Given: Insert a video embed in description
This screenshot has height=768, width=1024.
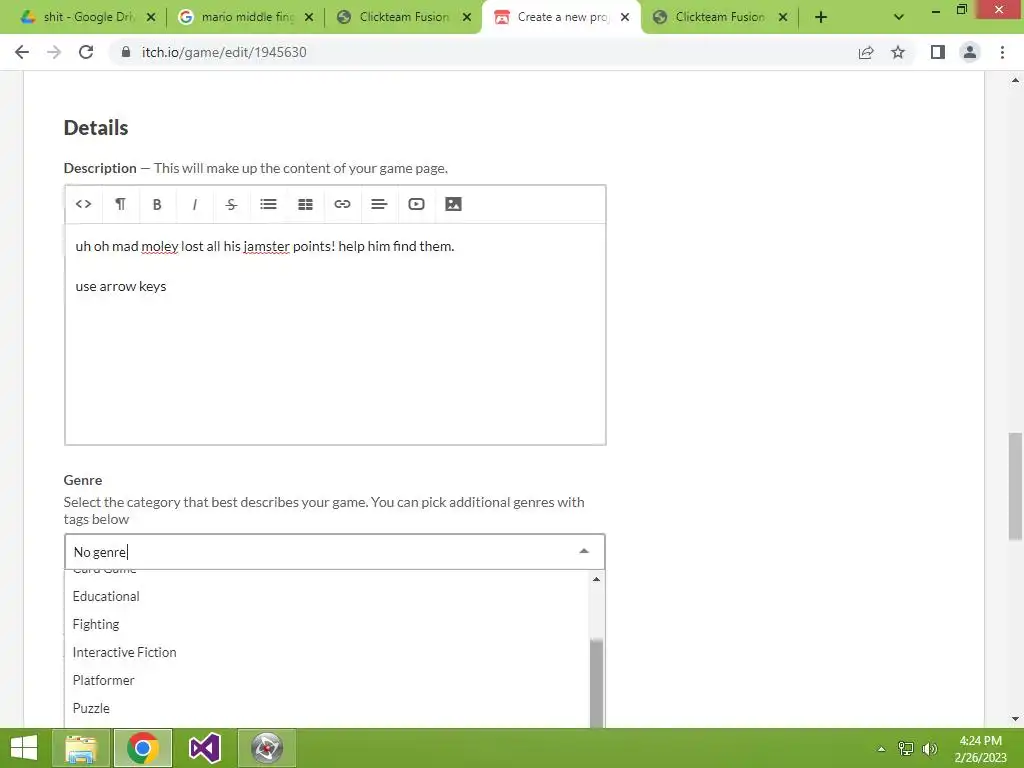Looking at the screenshot, I should point(416,204).
